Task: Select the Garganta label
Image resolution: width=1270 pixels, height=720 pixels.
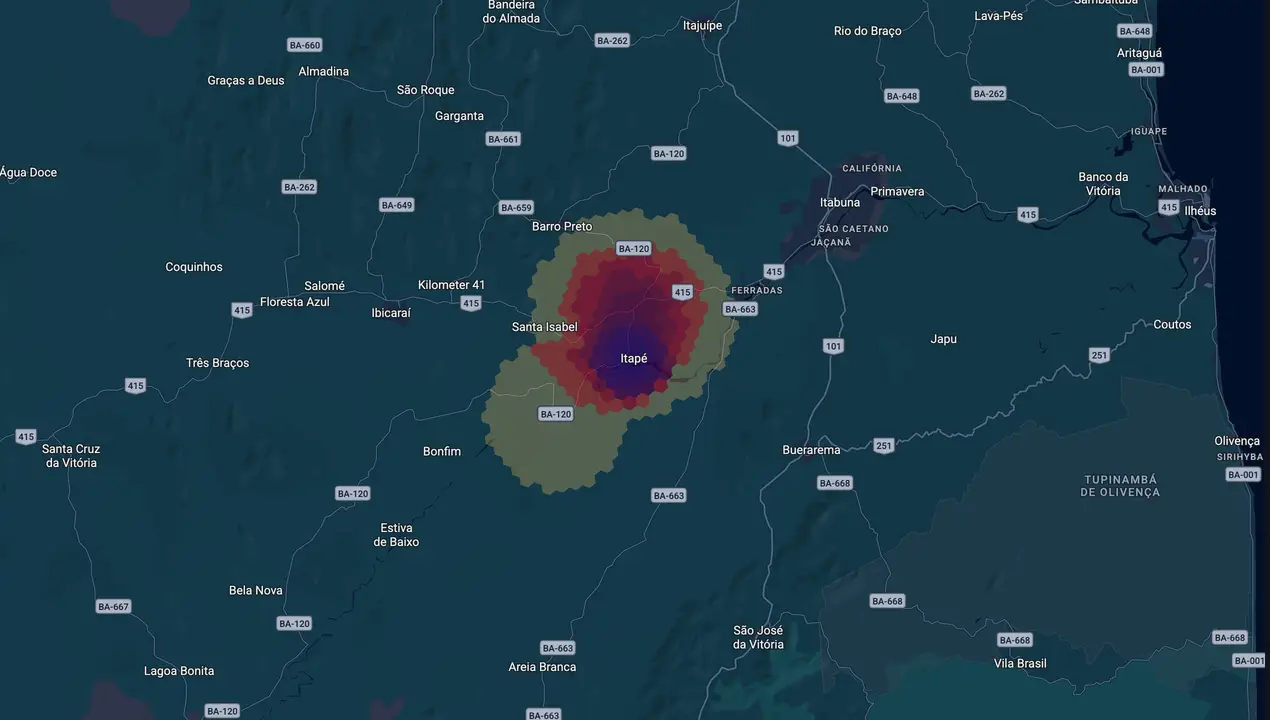Action: click(459, 116)
